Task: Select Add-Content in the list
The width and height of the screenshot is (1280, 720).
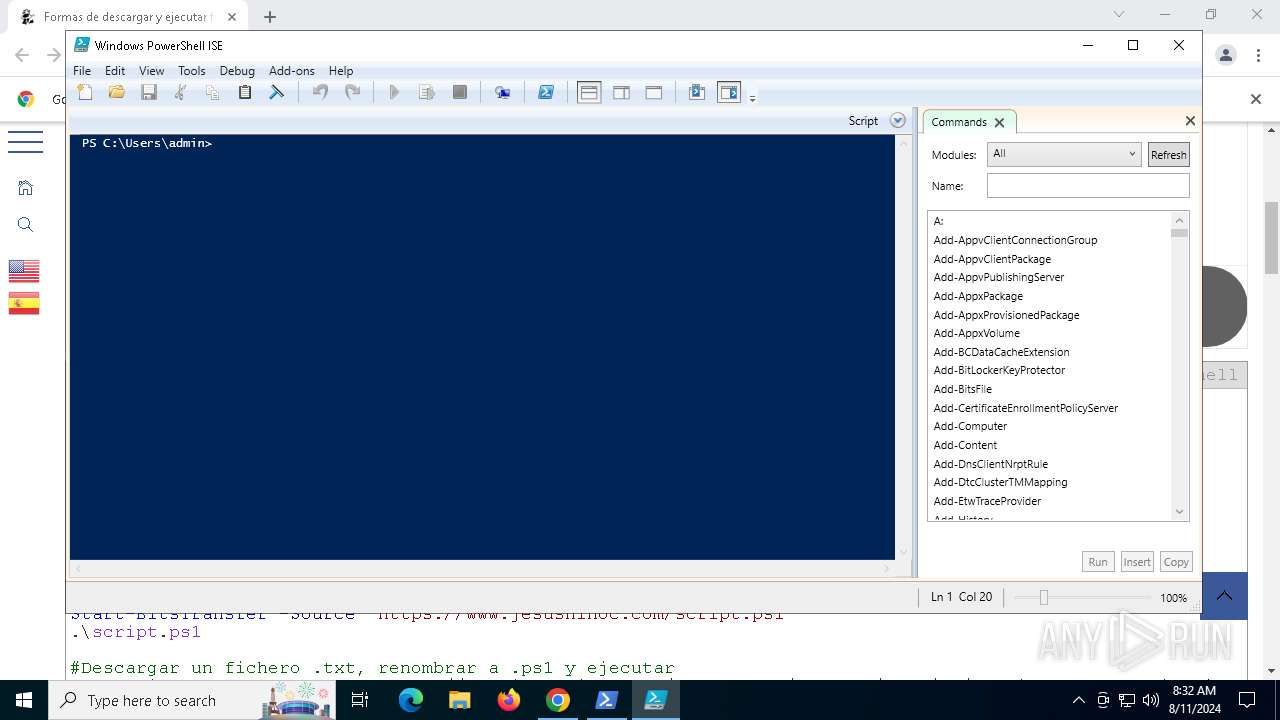Action: [1050, 445]
